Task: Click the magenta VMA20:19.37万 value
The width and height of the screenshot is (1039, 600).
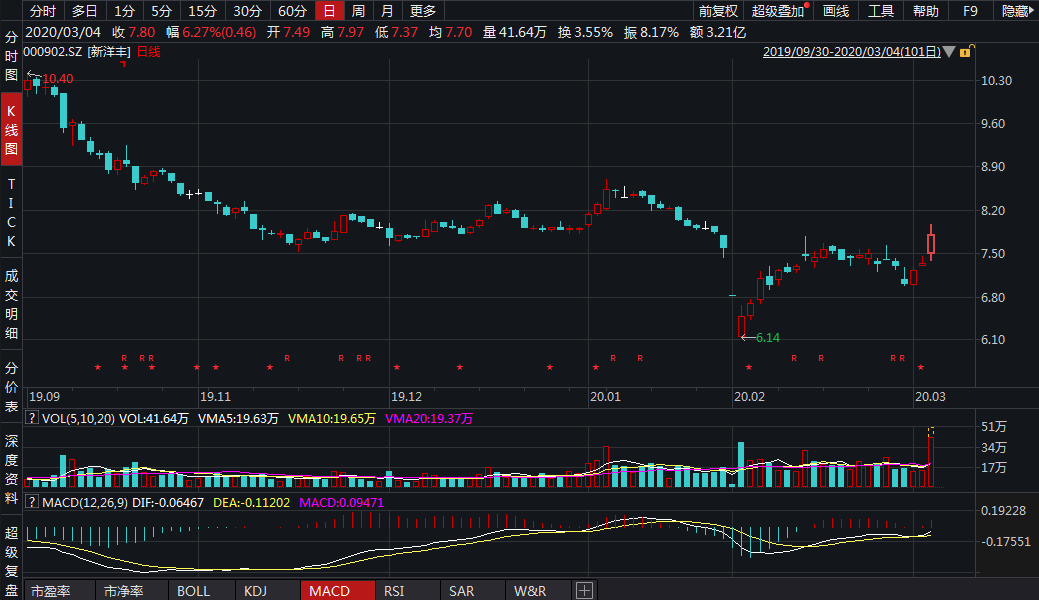Action: coord(429,418)
